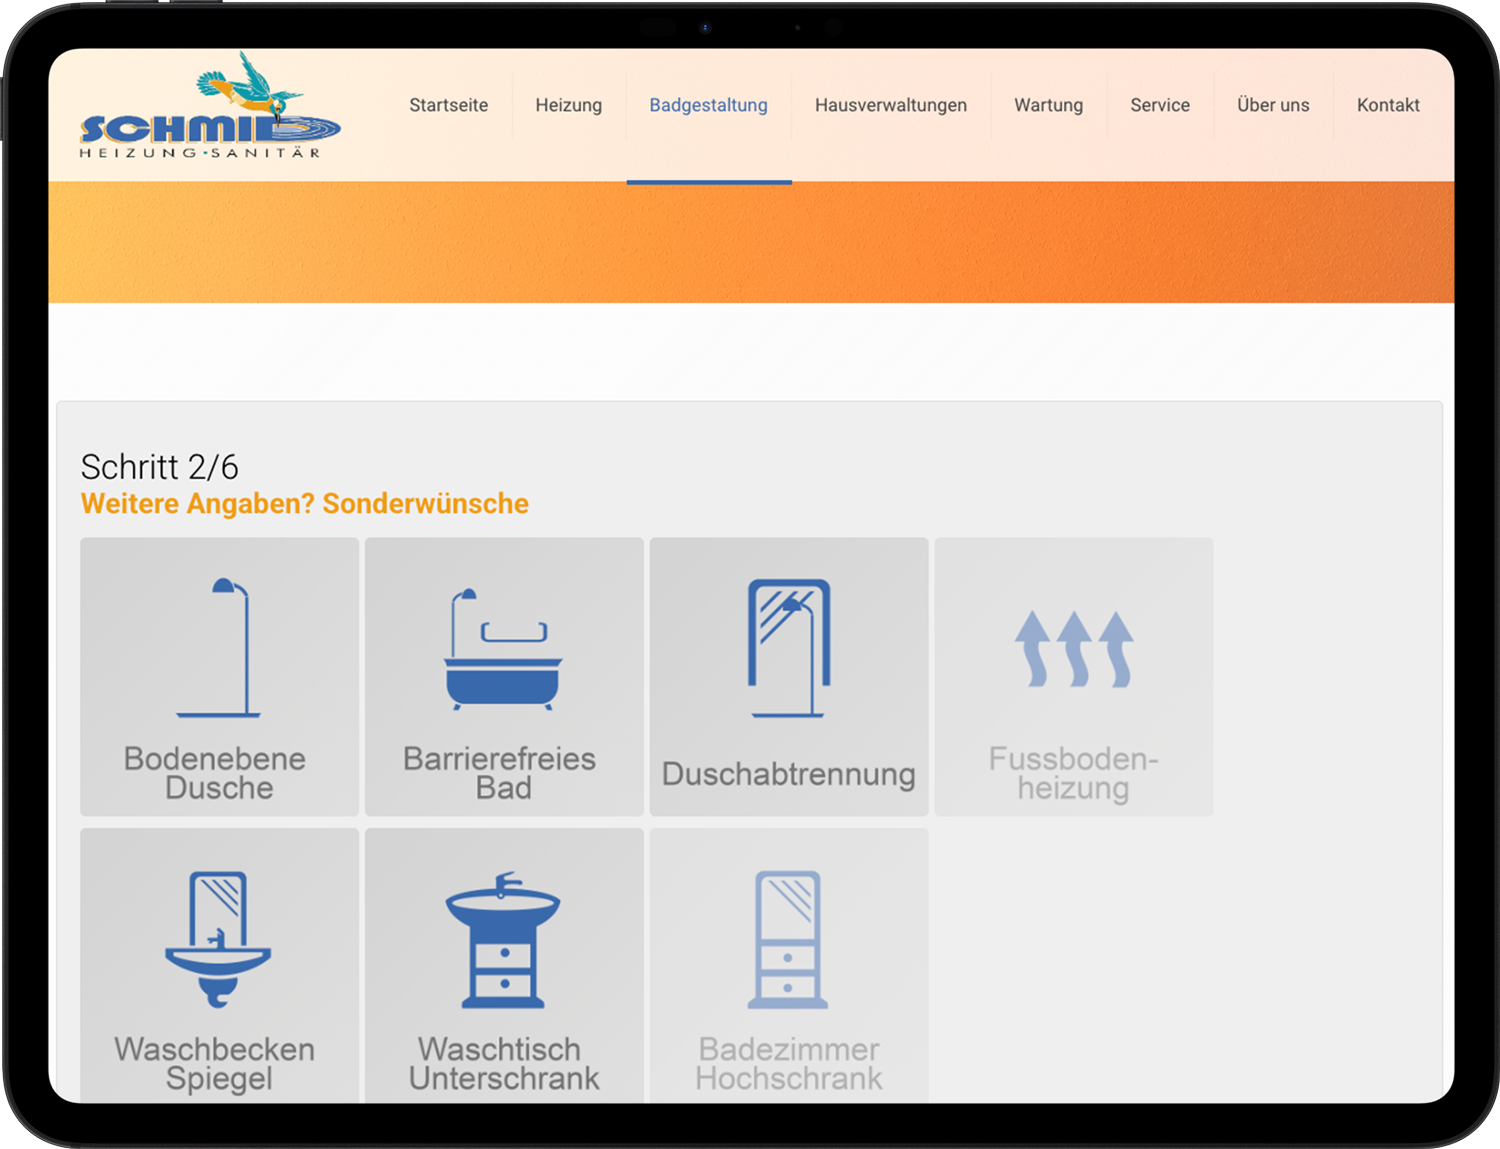1500x1149 pixels.
Task: Click the 'Badezimmer Hochschrank' label
Action: point(789,1063)
